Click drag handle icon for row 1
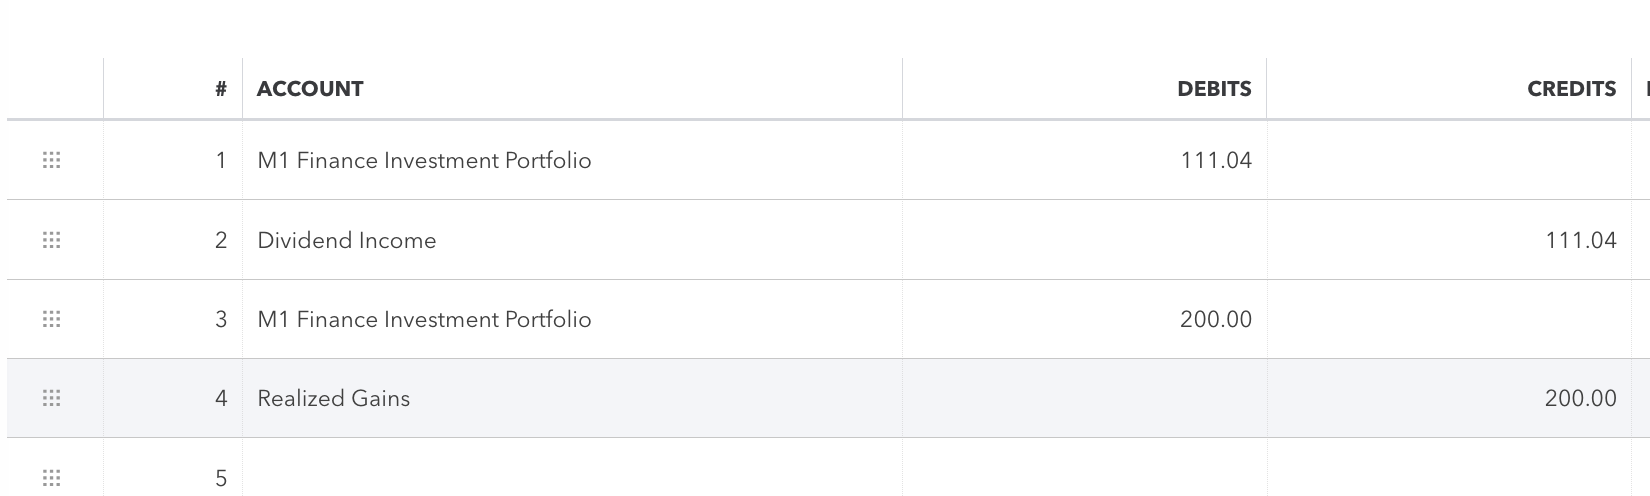This screenshot has width=1650, height=496. tap(52, 160)
